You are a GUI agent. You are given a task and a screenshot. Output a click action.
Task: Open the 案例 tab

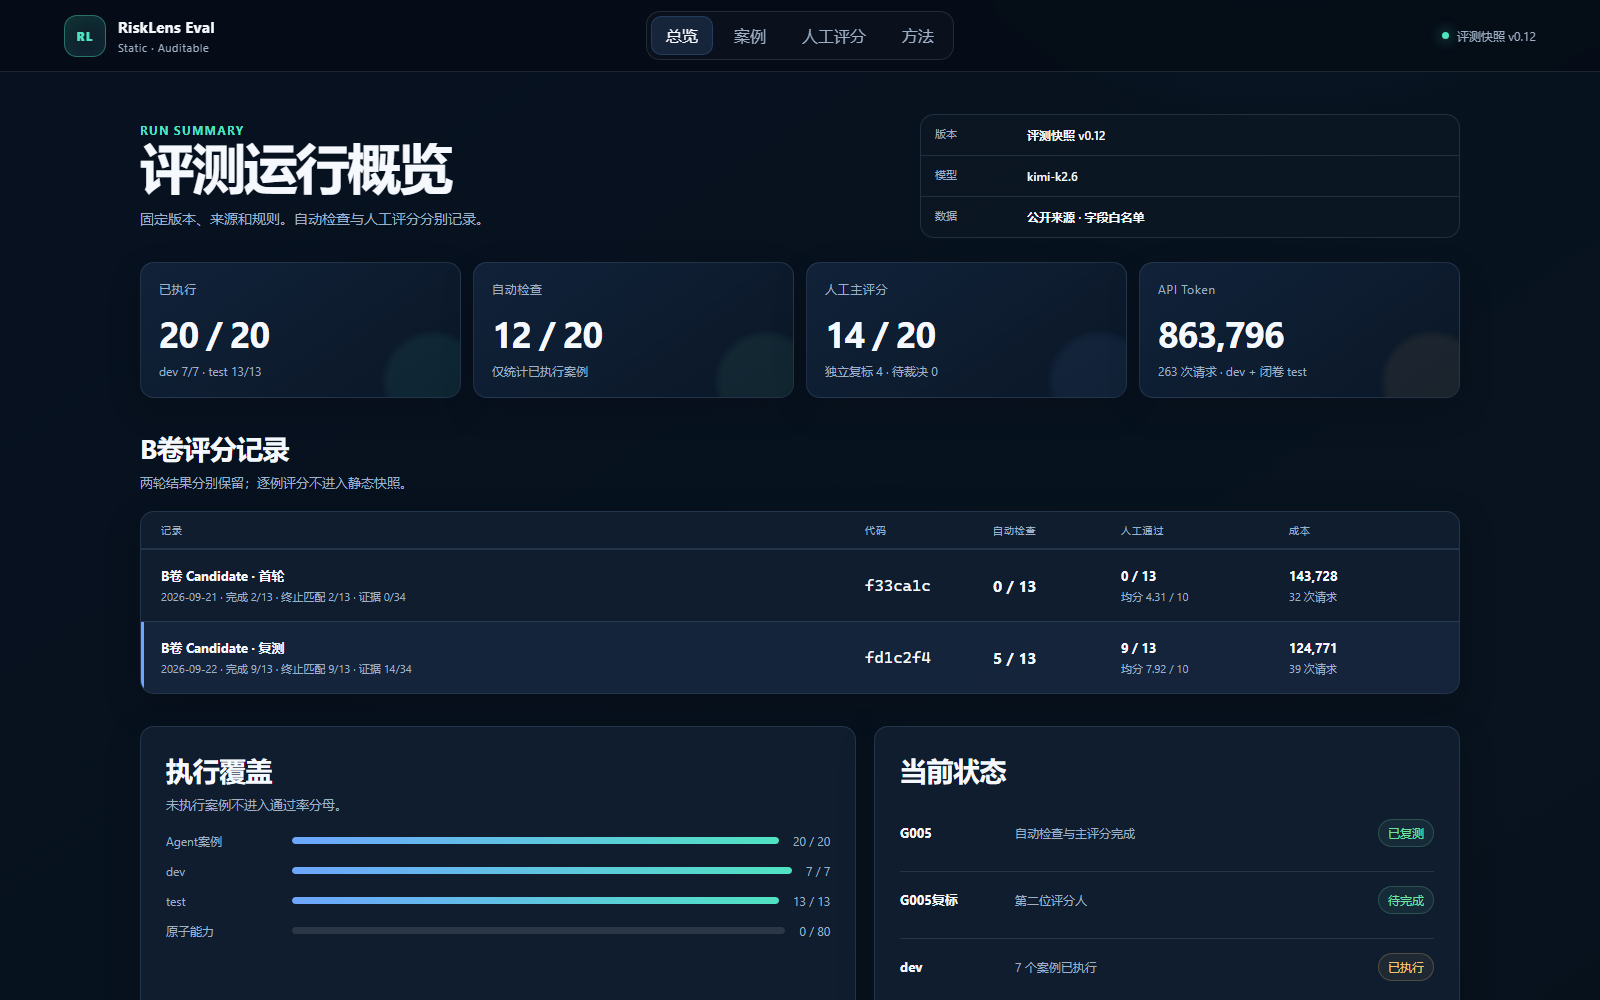750,36
